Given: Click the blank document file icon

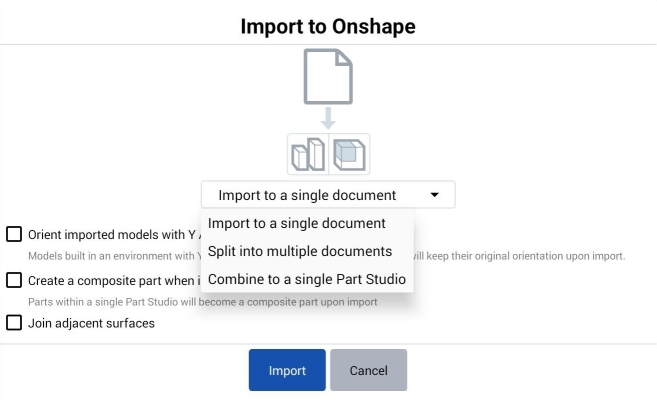Looking at the screenshot, I should pos(328,77).
